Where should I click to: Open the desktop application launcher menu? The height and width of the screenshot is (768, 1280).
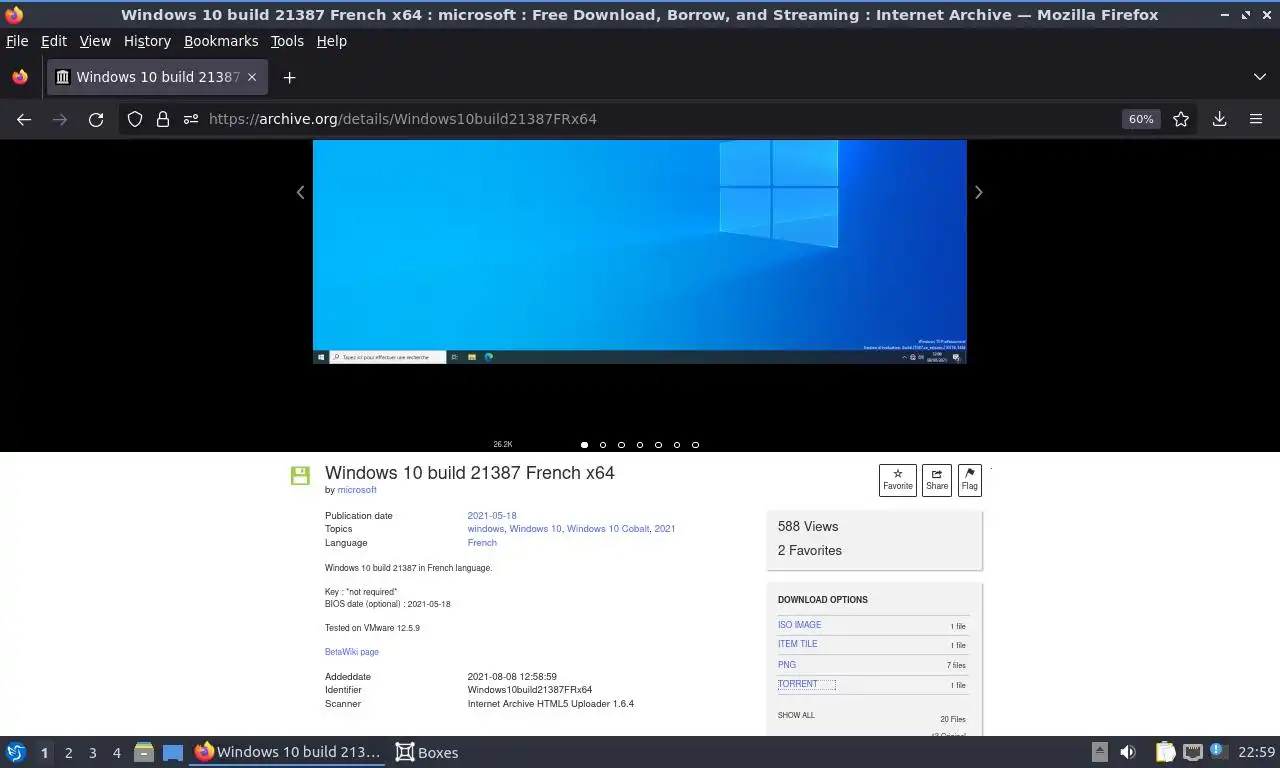[16, 752]
